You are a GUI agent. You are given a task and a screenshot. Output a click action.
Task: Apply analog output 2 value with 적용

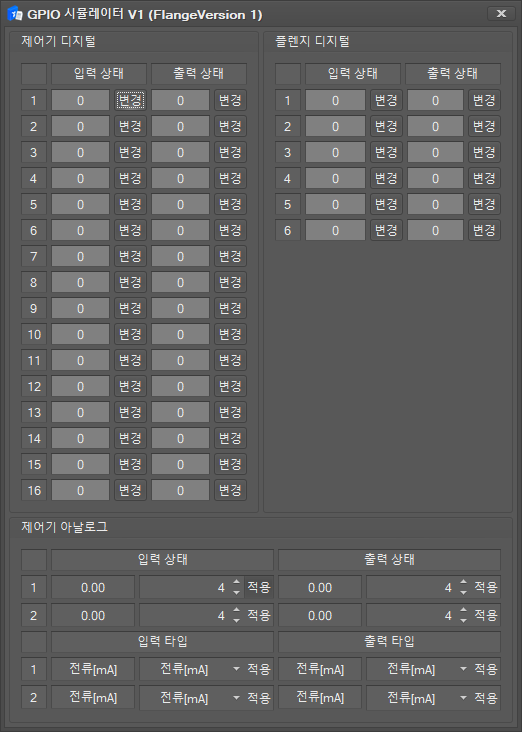[486, 615]
